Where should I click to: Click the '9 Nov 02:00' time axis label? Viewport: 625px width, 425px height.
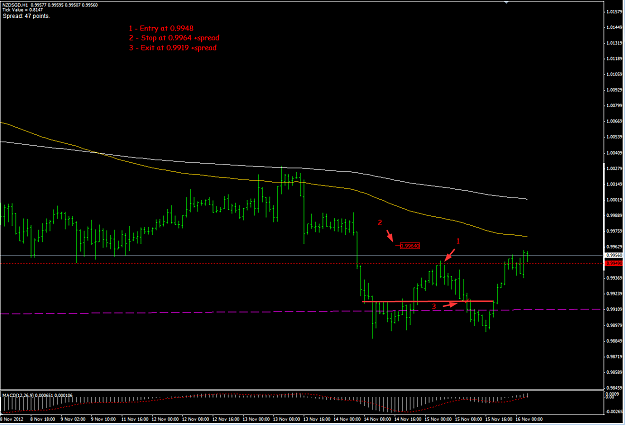[x=73, y=419]
